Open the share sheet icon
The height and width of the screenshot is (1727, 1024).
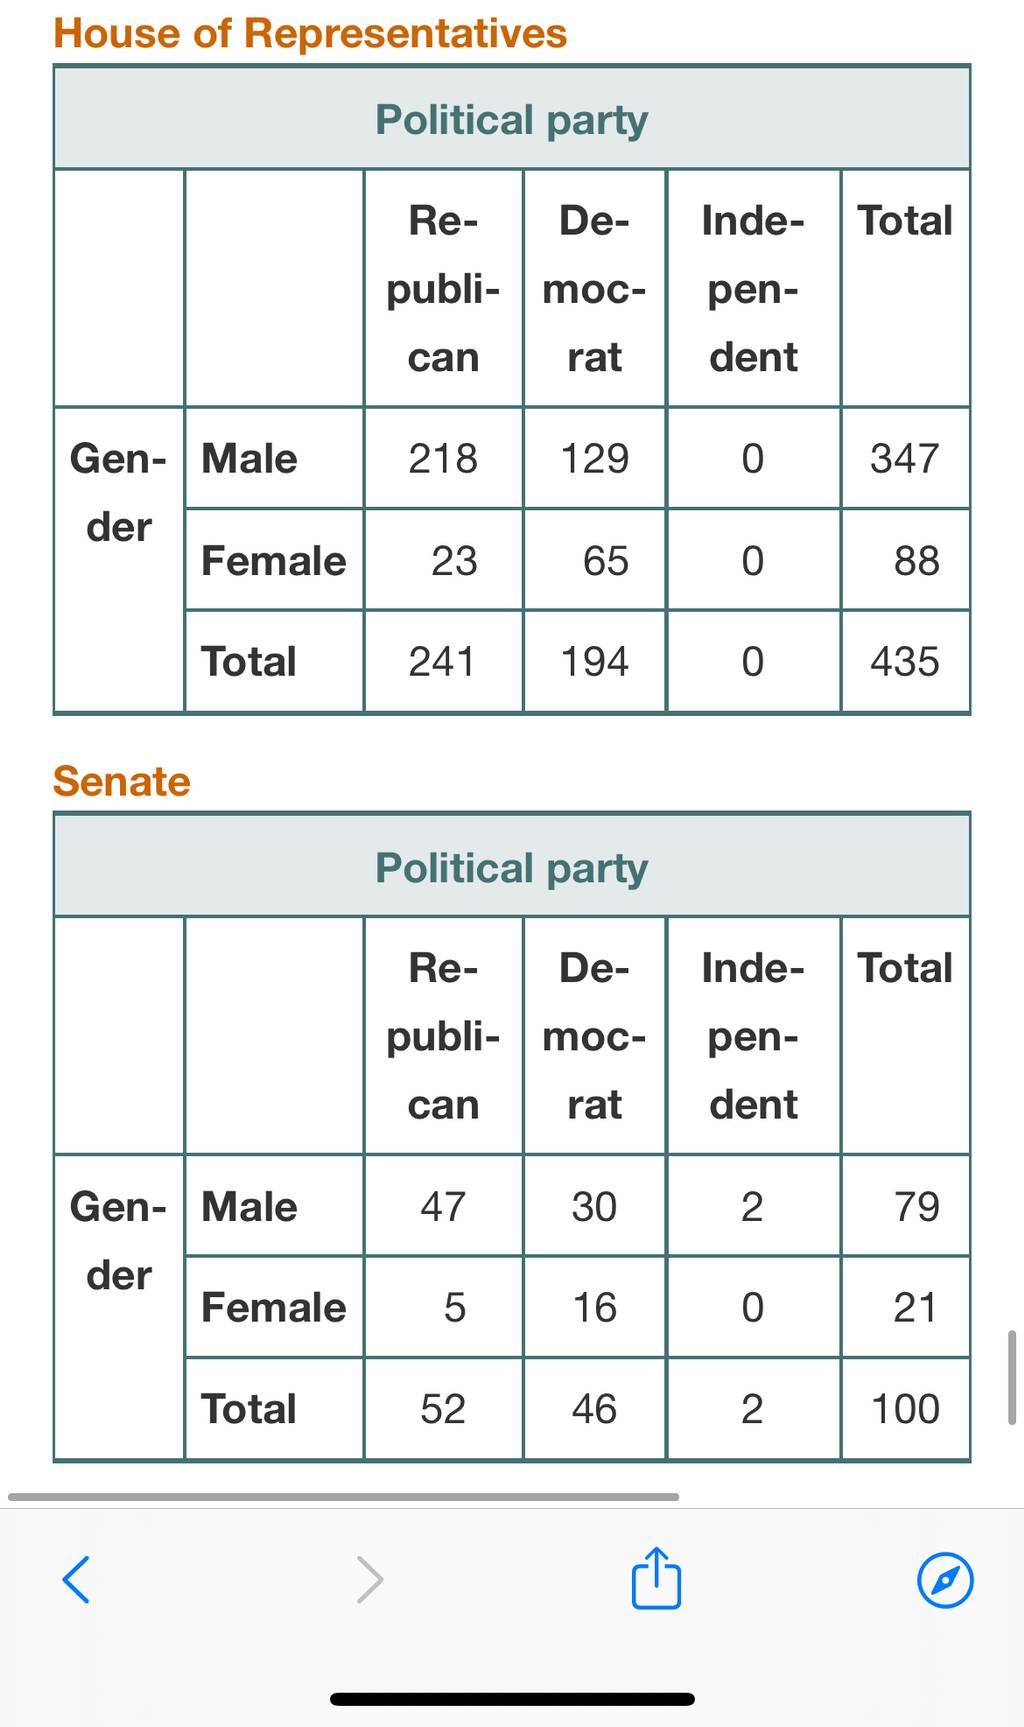[657, 1578]
